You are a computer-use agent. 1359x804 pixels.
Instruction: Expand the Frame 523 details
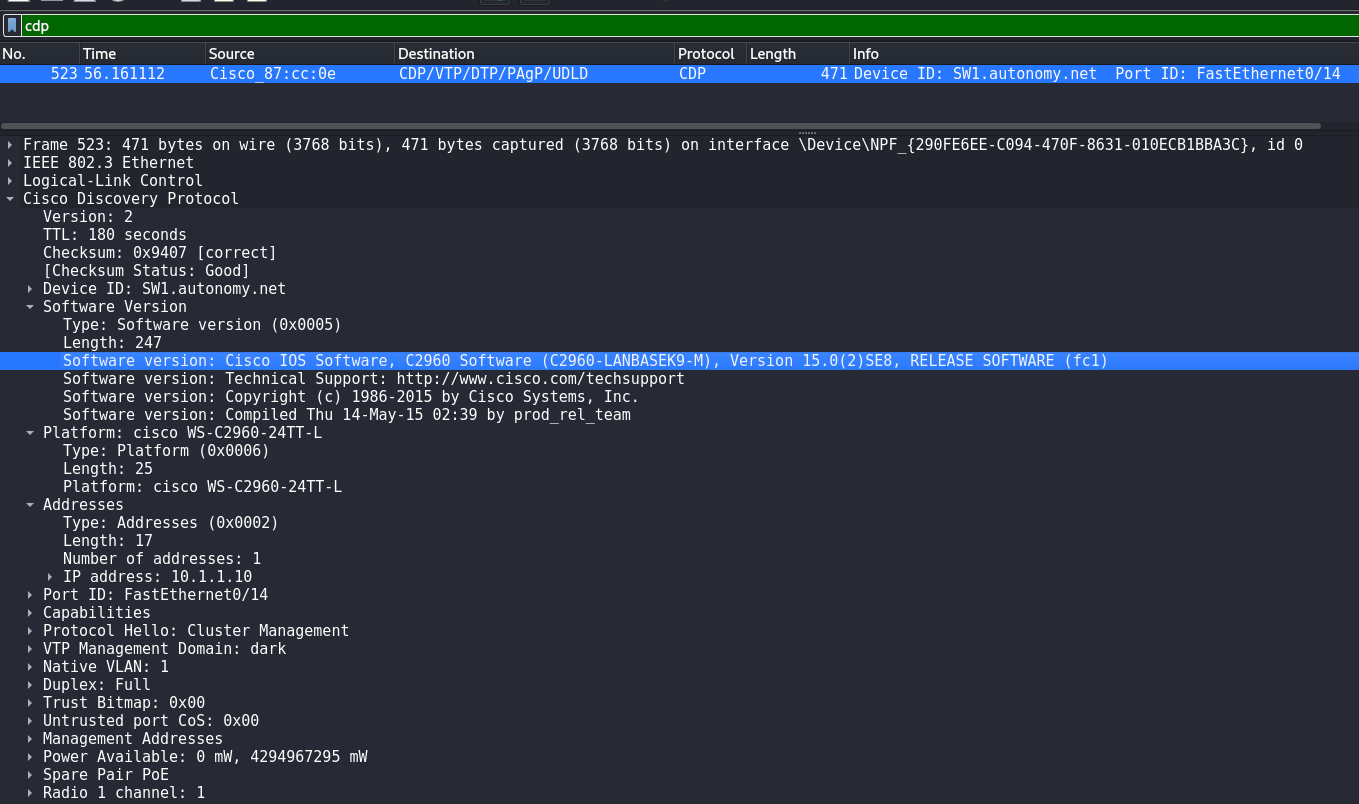(11, 145)
